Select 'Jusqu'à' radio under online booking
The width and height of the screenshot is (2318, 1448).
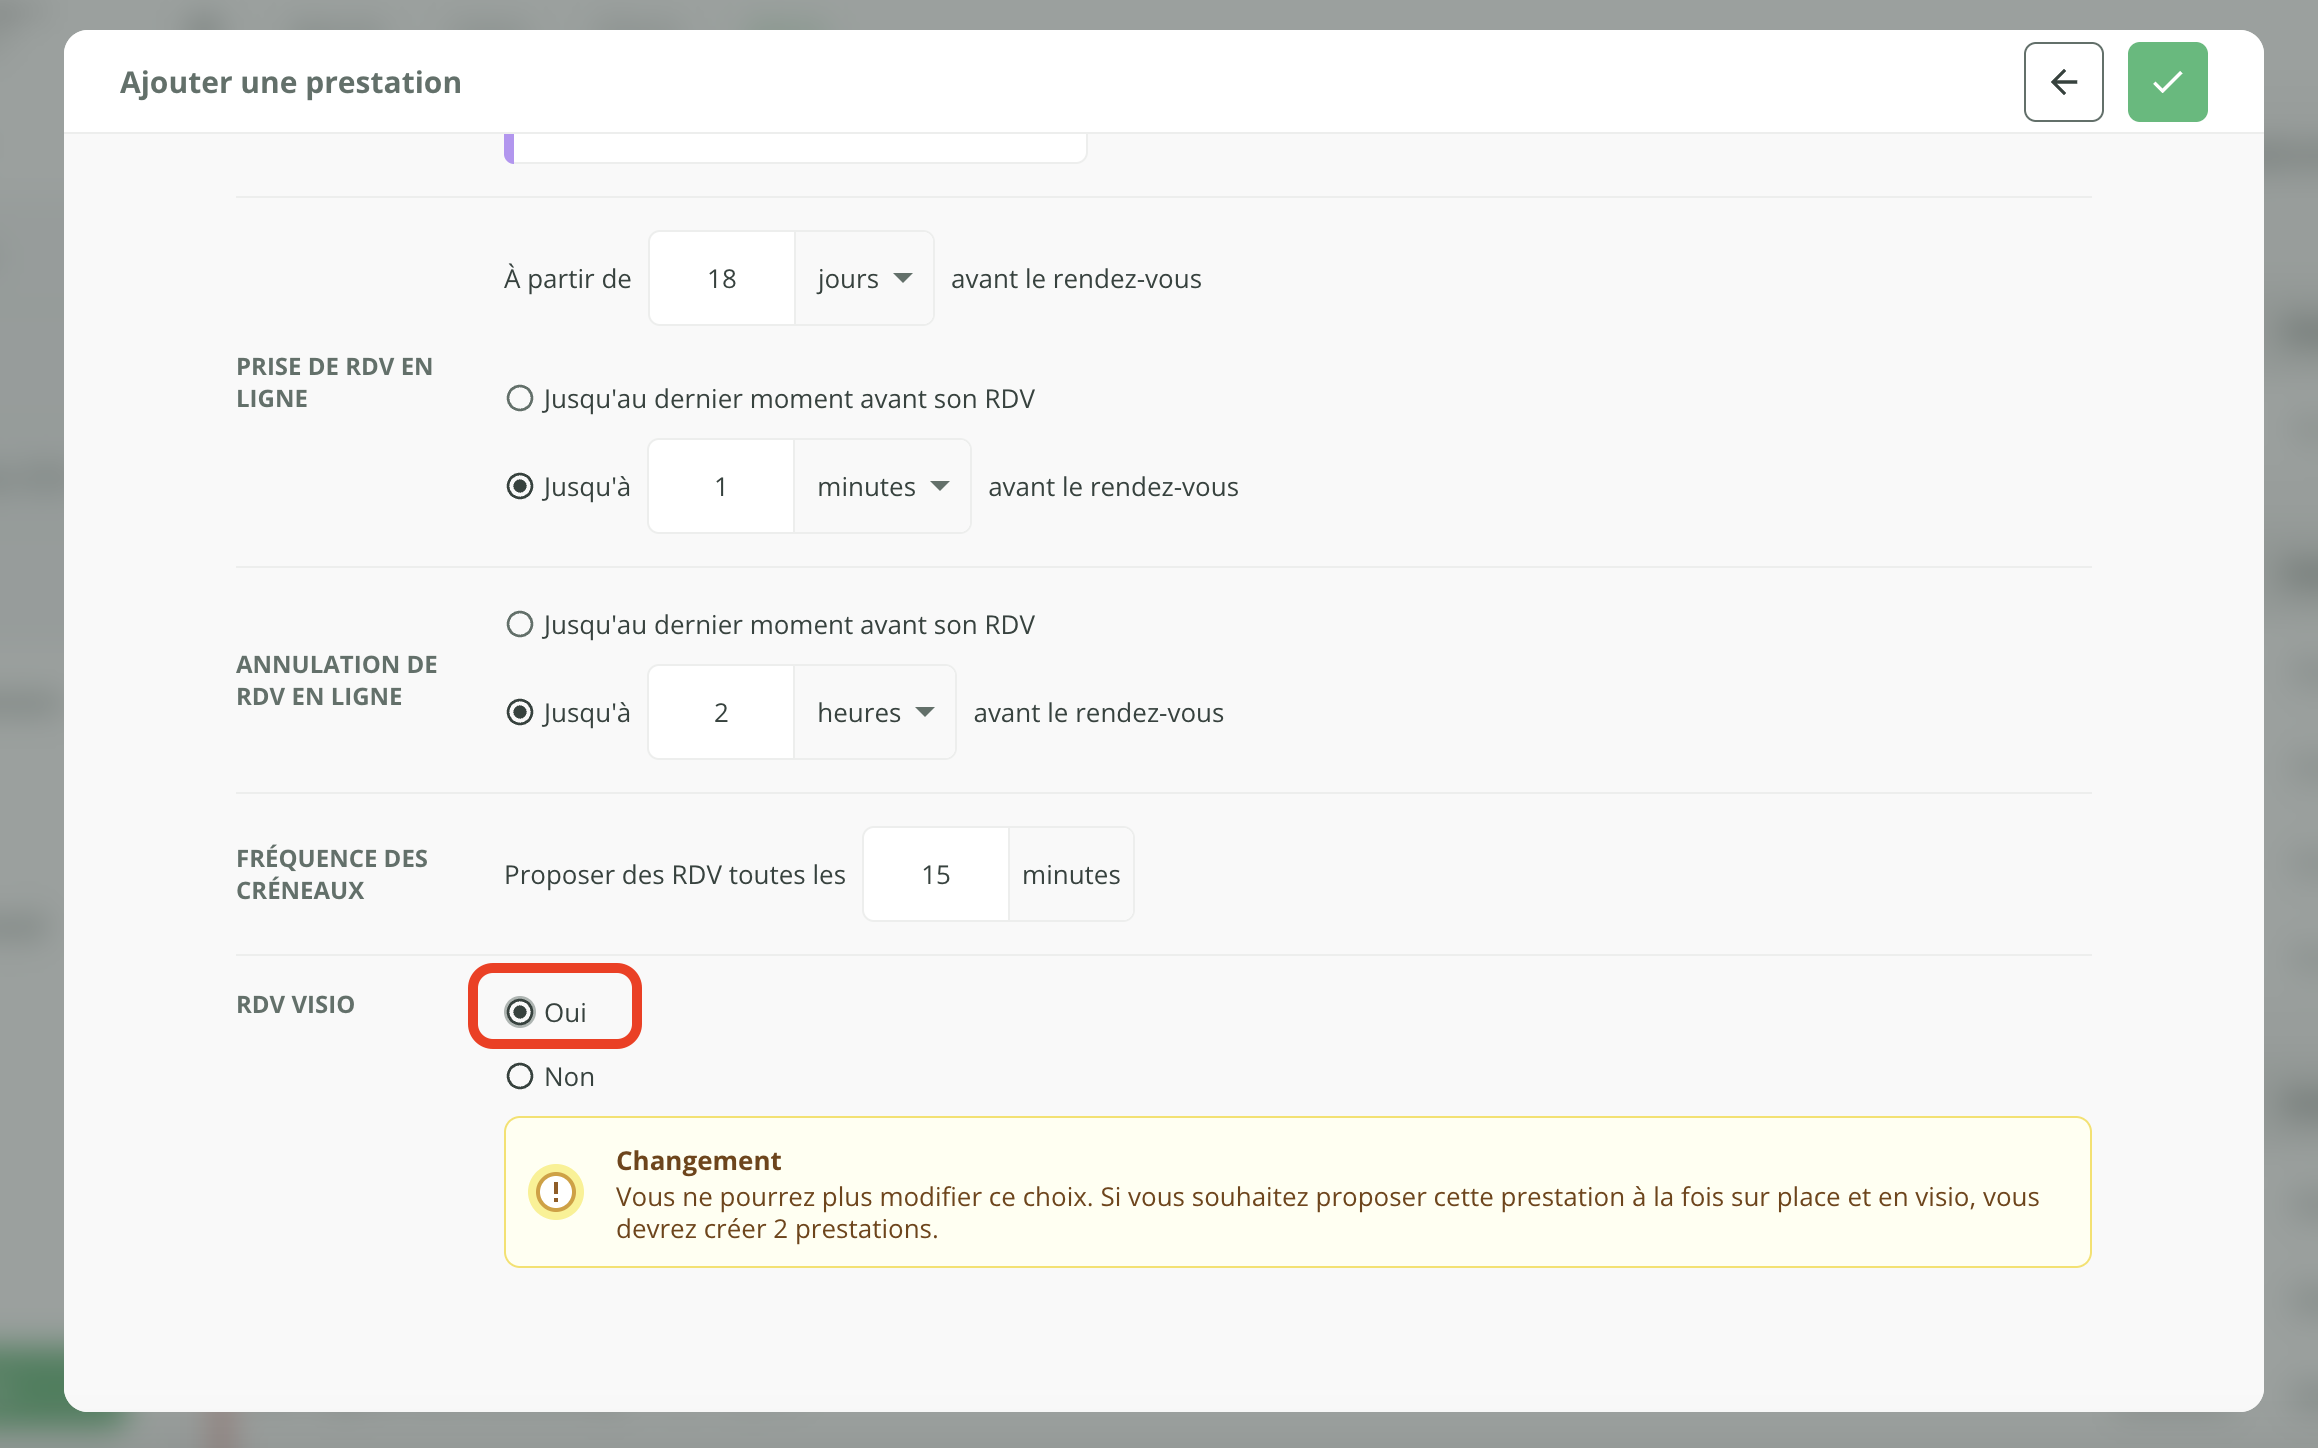pyautogui.click(x=520, y=487)
